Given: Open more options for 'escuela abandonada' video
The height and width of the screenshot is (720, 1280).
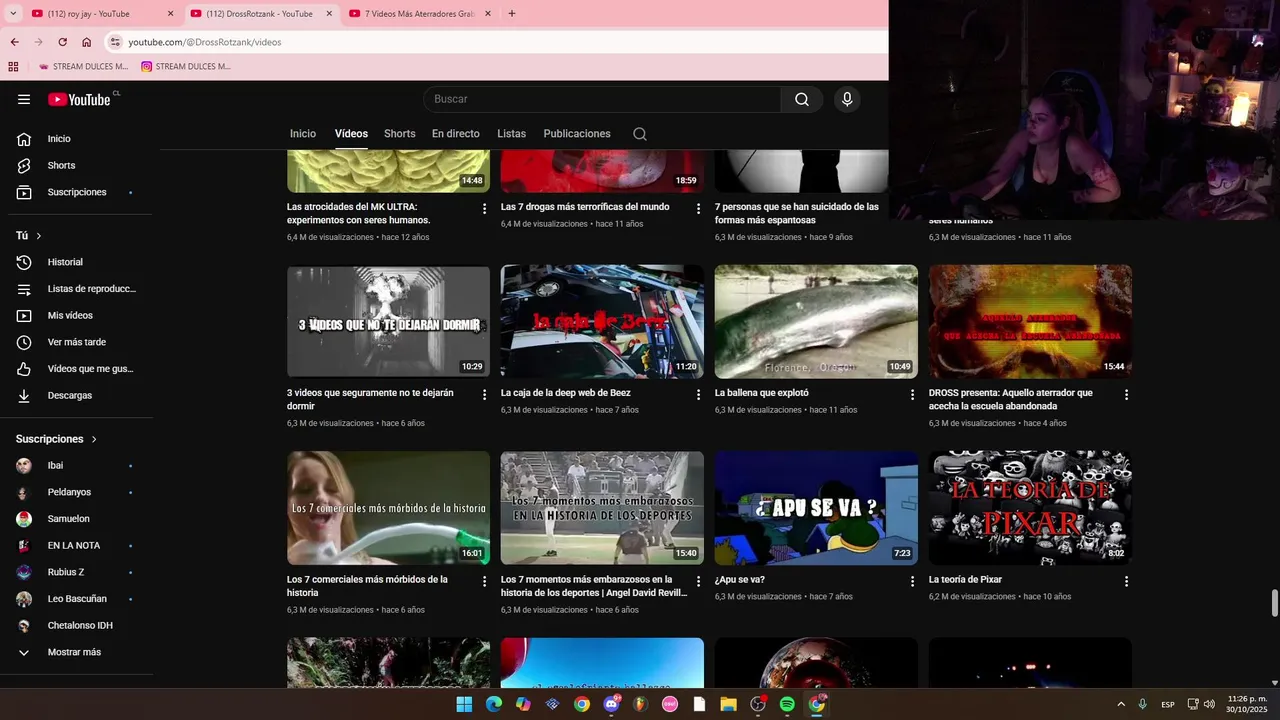Looking at the screenshot, I should [x=1126, y=395].
